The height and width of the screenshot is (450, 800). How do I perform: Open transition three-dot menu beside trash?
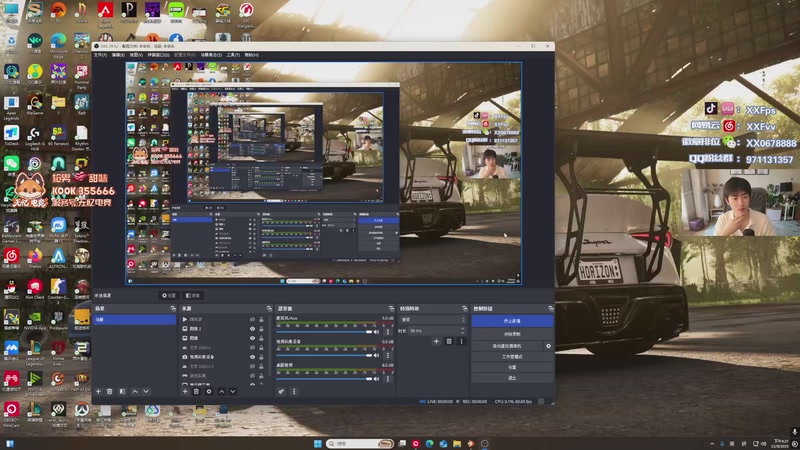click(461, 341)
